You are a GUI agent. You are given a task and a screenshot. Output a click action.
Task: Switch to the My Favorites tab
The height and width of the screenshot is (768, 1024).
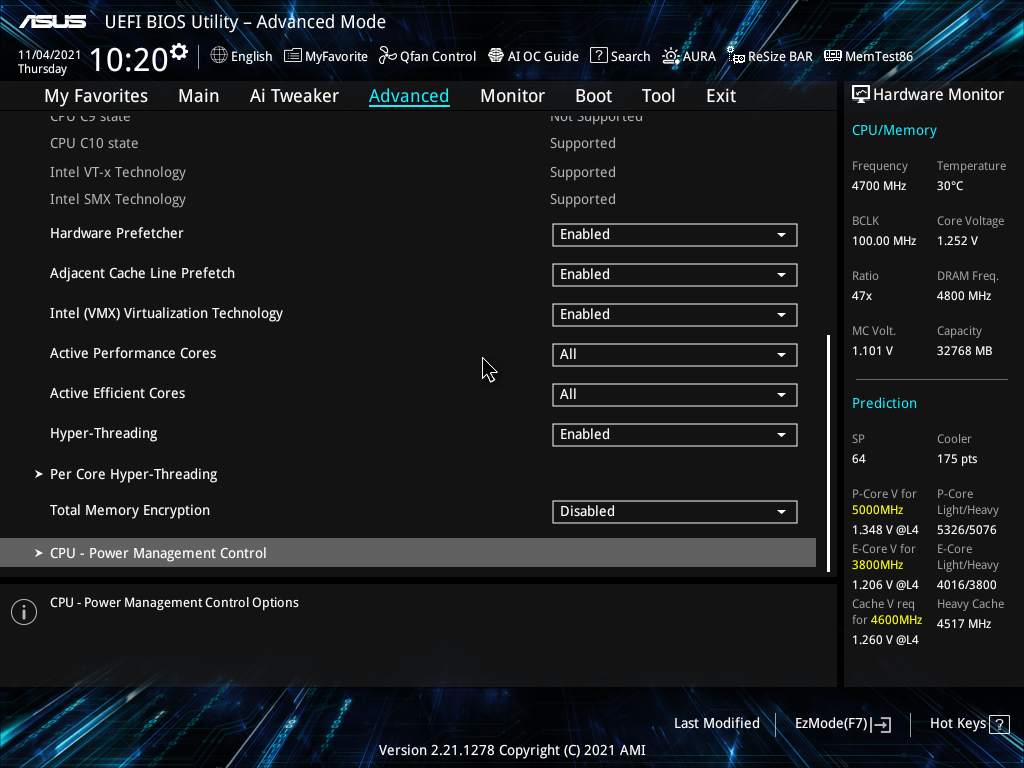click(x=96, y=95)
